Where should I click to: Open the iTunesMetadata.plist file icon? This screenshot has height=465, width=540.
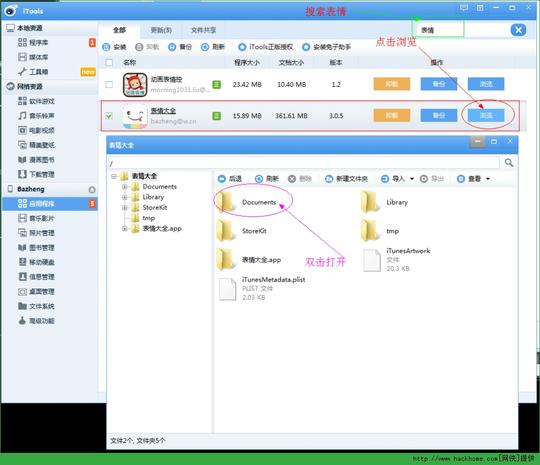(228, 289)
